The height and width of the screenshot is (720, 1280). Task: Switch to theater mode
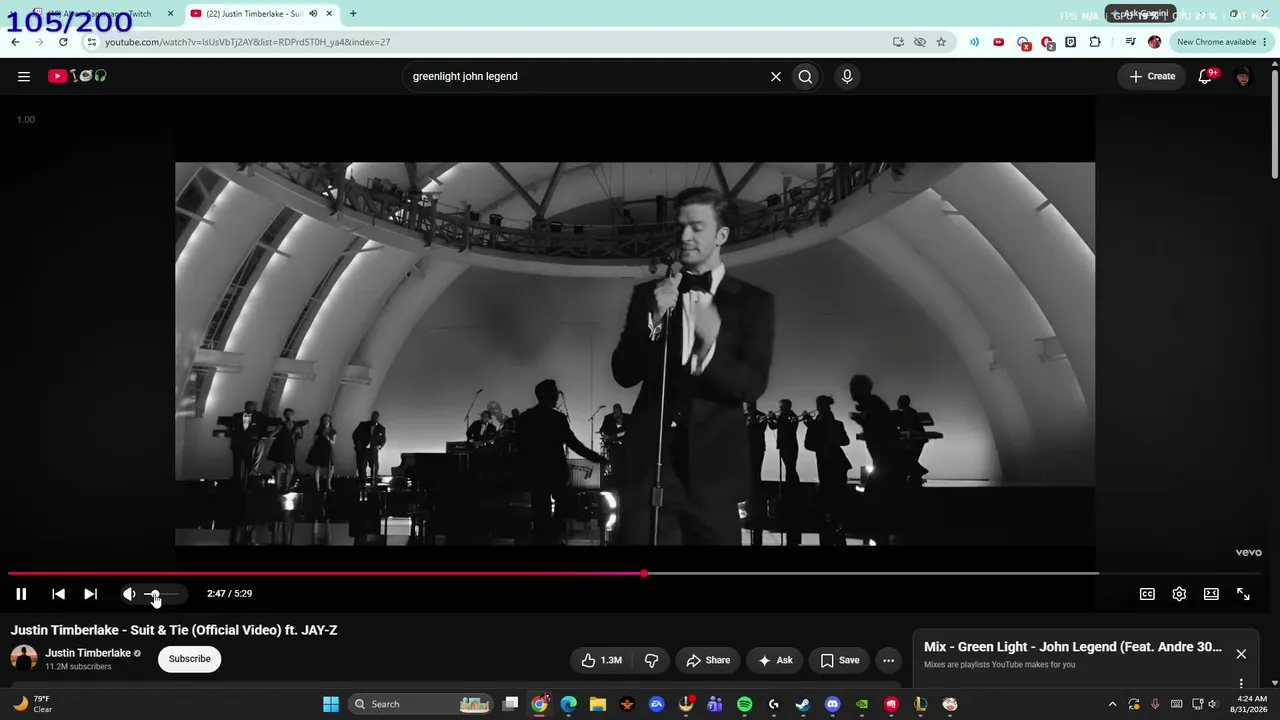(1211, 594)
